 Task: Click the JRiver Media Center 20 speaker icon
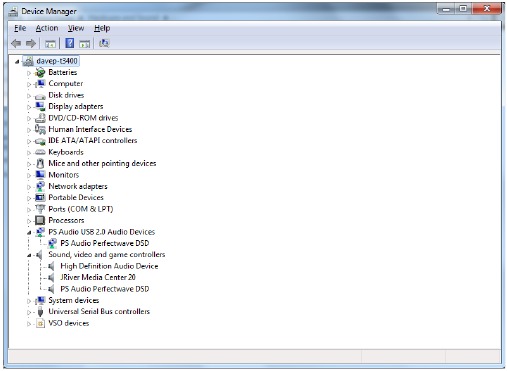pyautogui.click(x=51, y=277)
